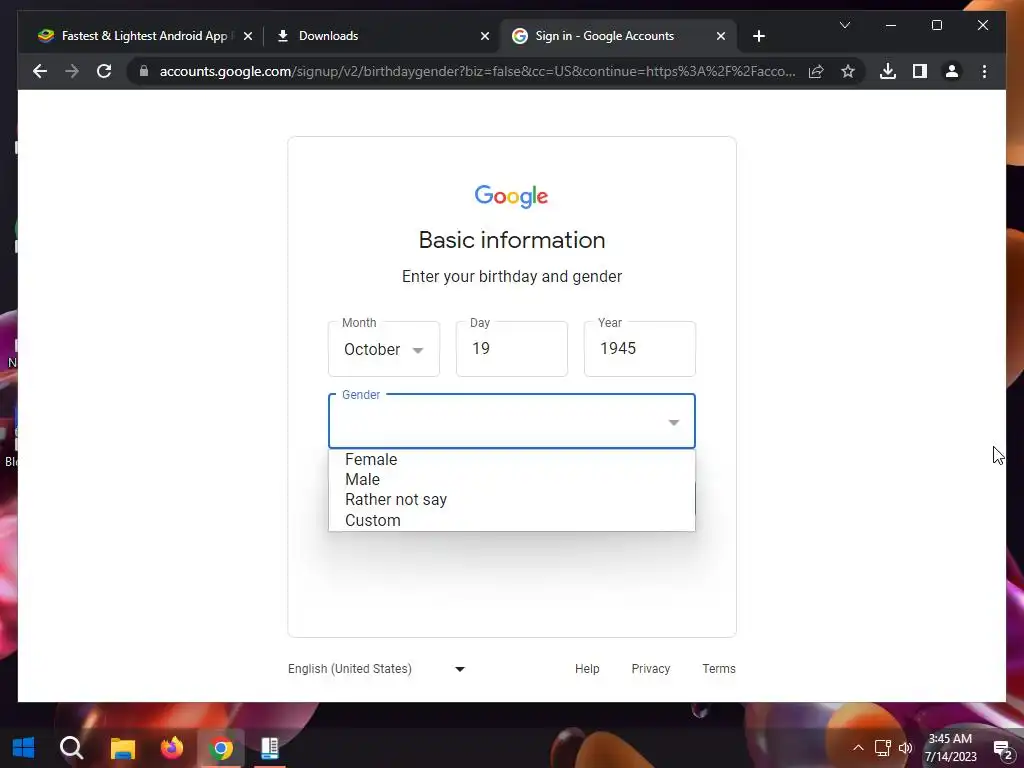Minimize the Chrome window

[x=891, y=25]
